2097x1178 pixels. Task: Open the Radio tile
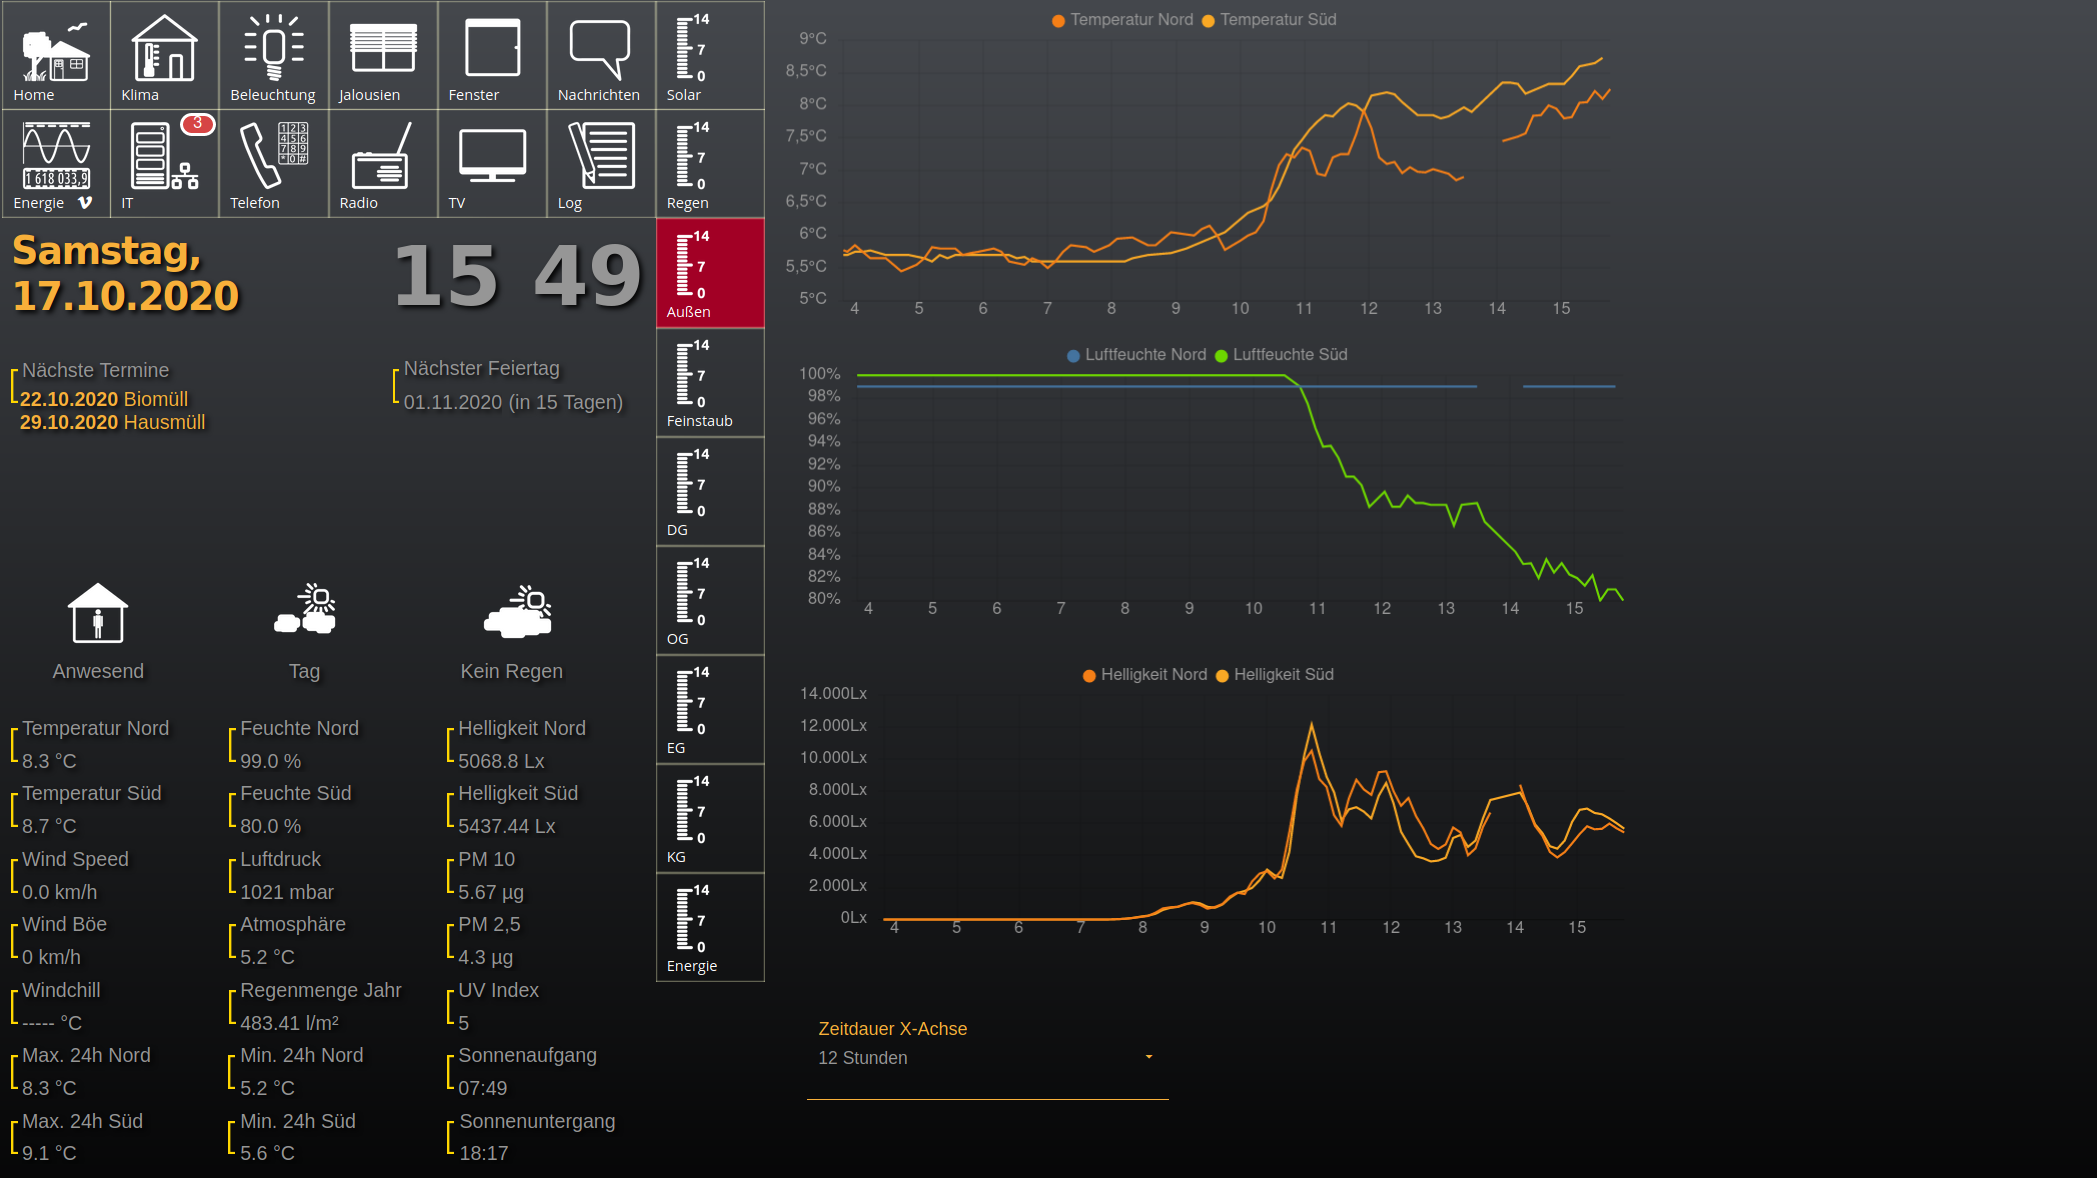383,164
